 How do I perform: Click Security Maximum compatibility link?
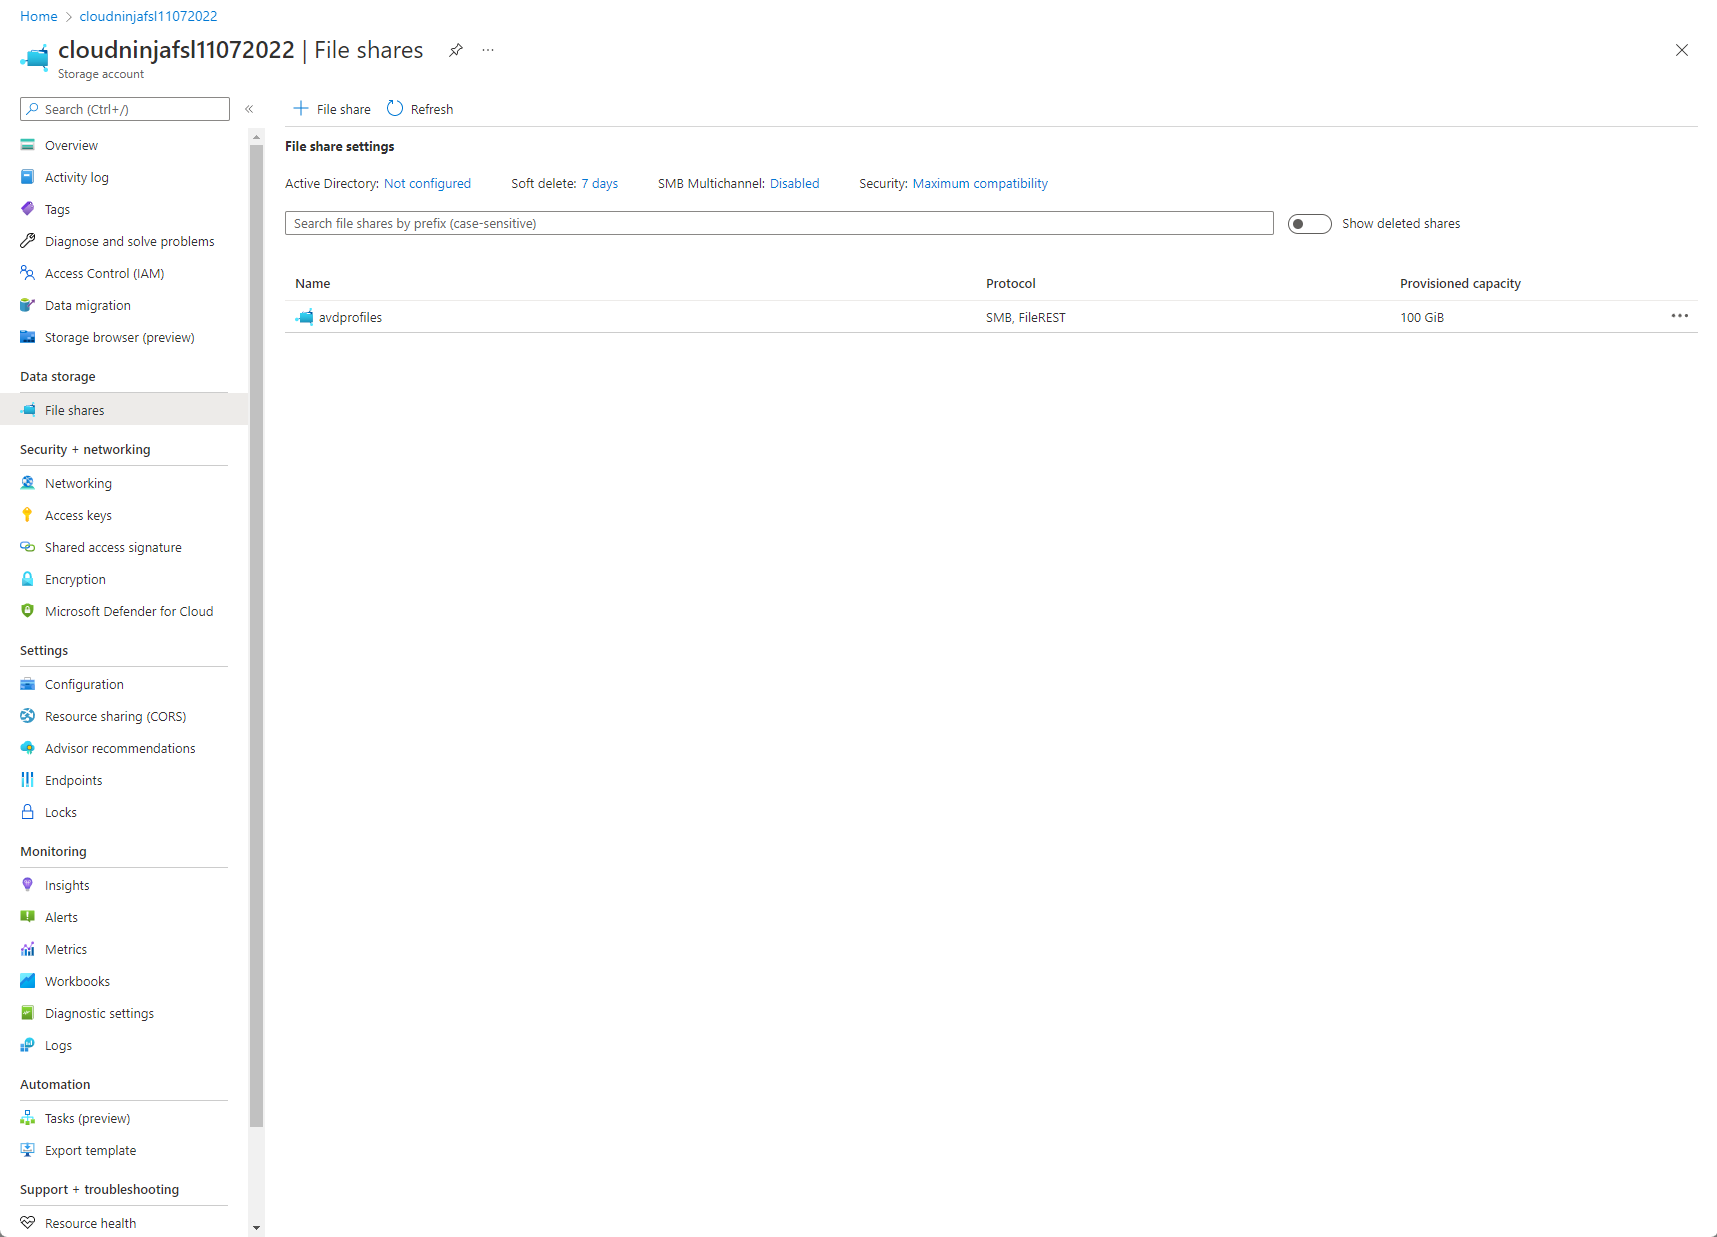980,184
